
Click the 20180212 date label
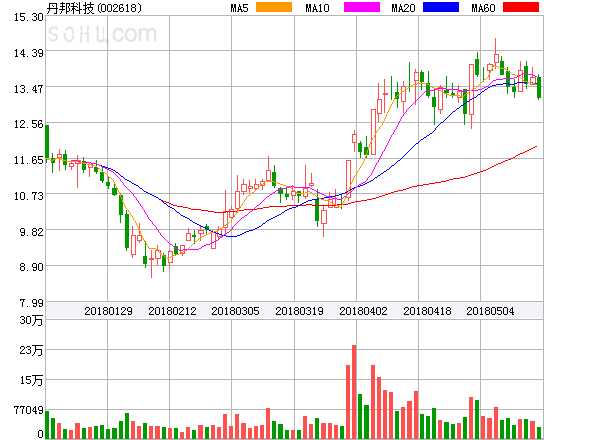click(x=172, y=311)
